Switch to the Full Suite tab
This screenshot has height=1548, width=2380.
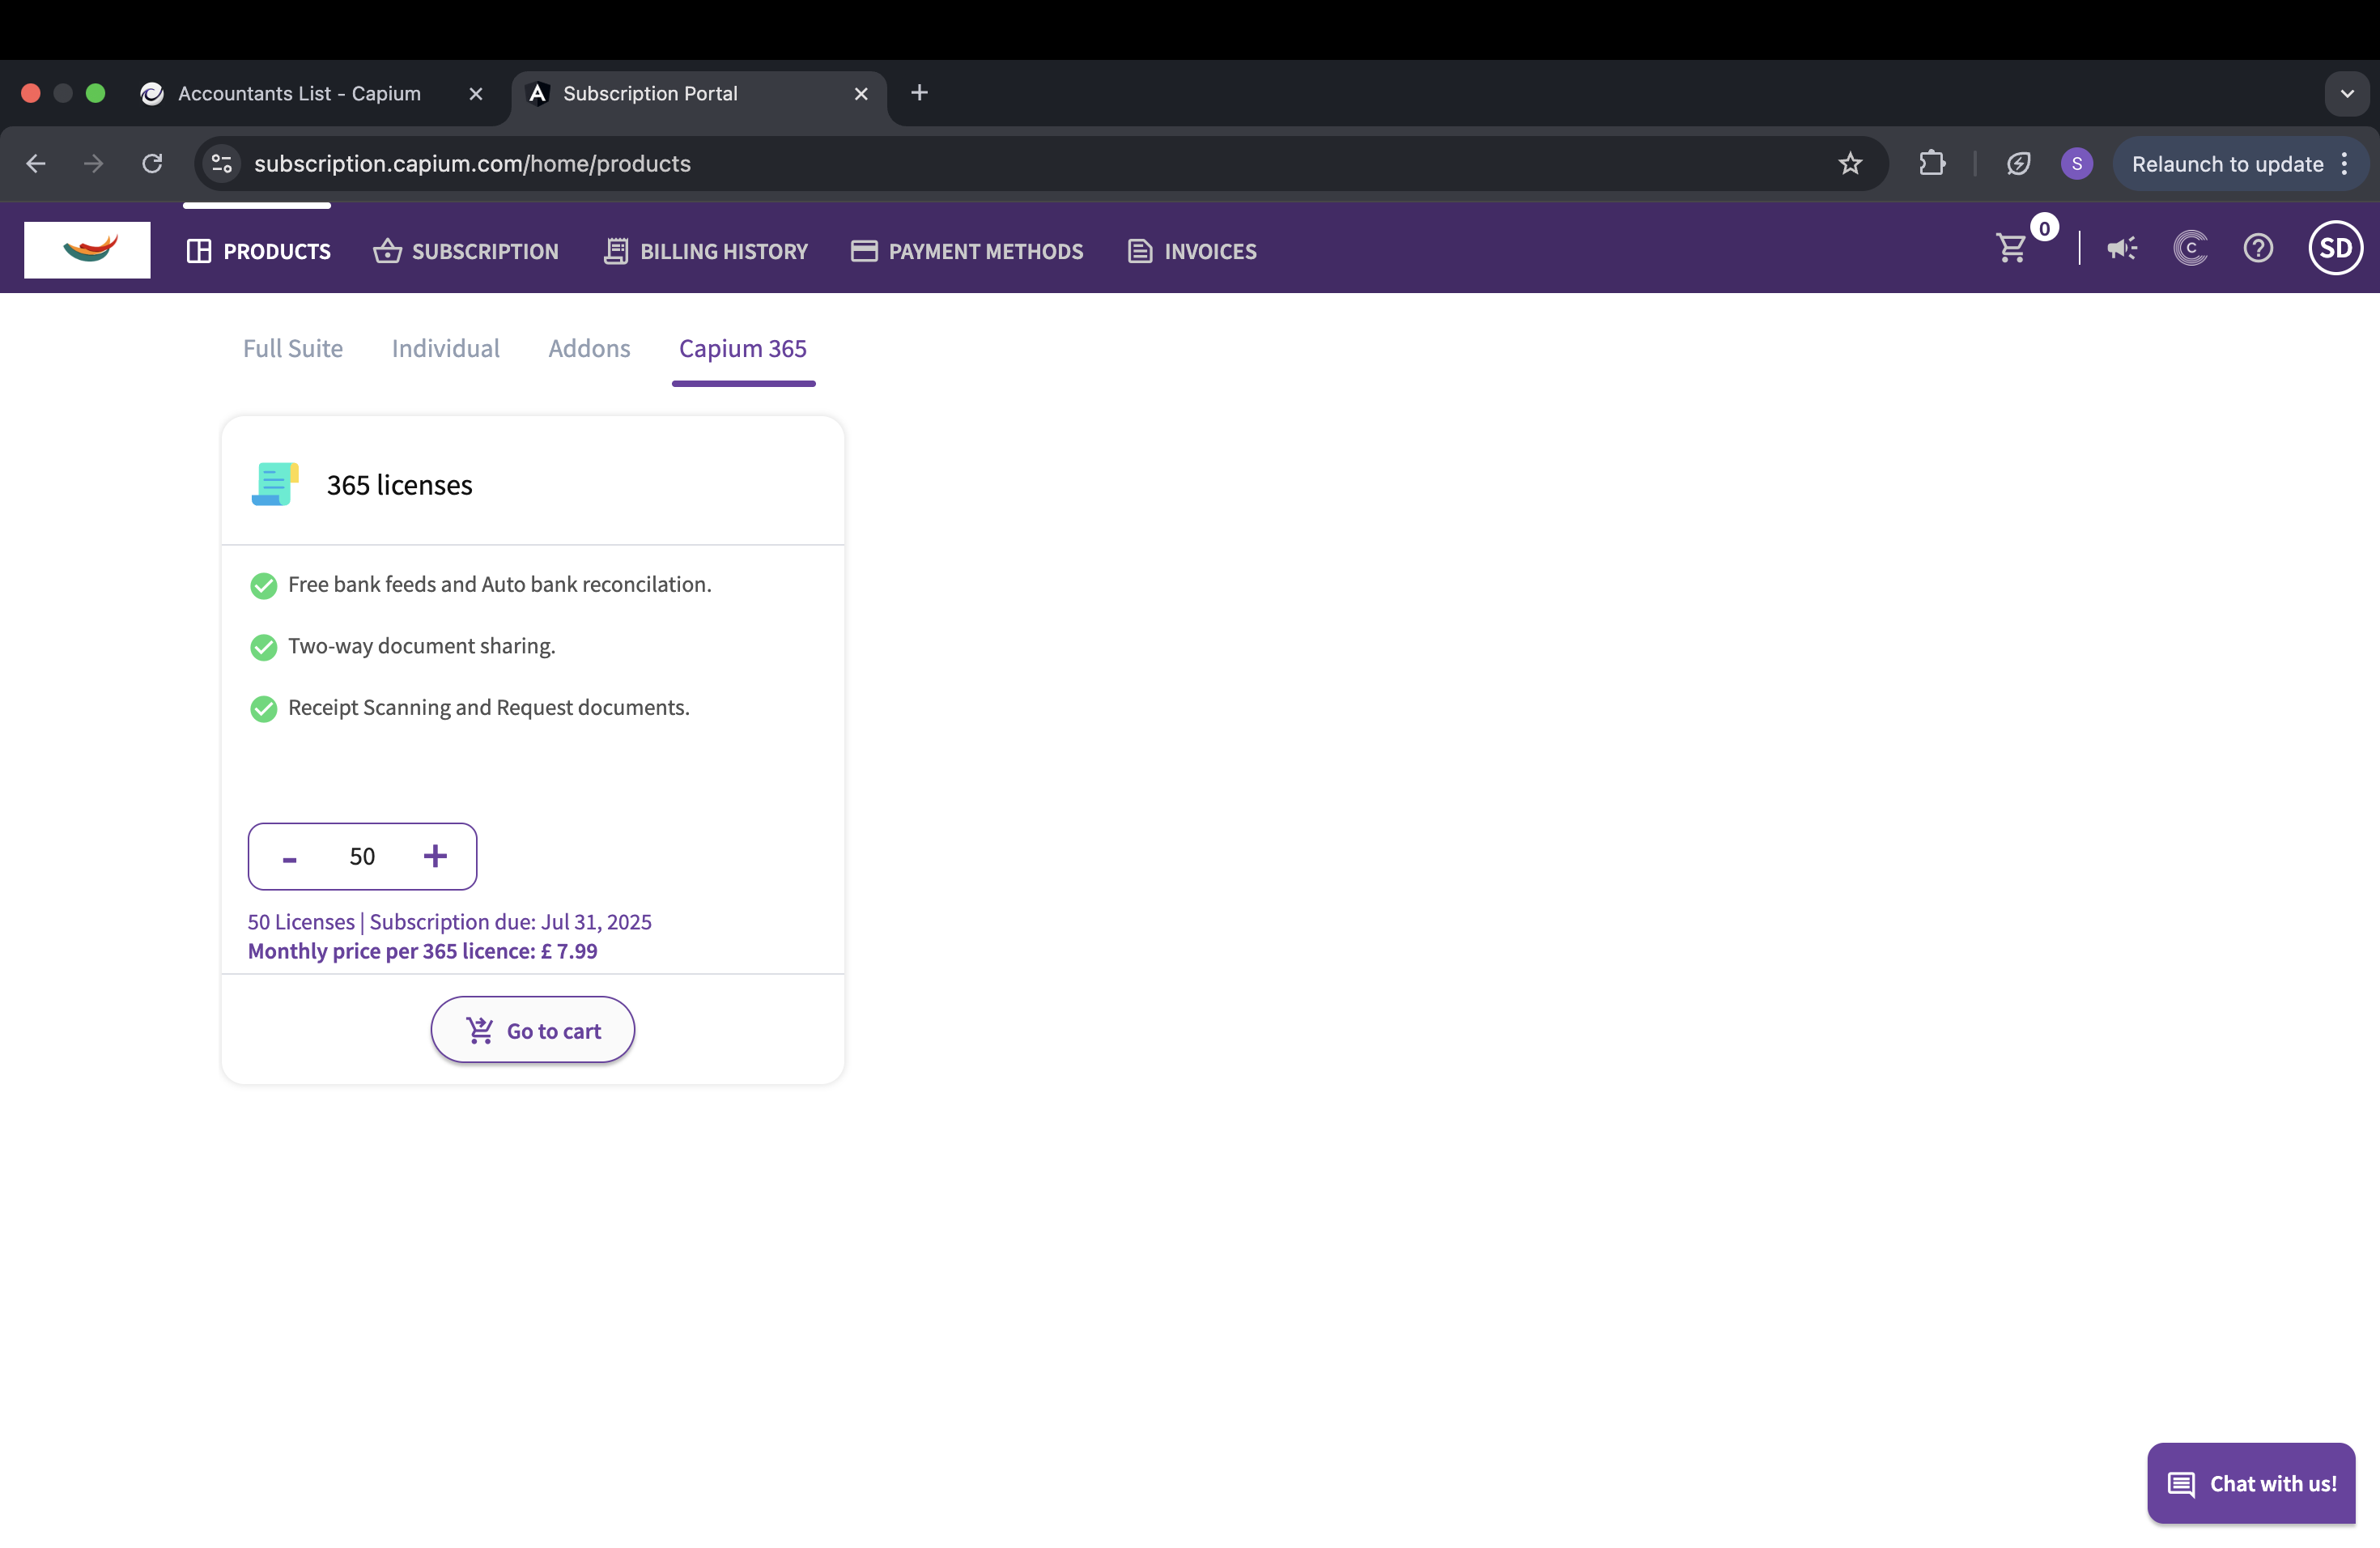click(293, 348)
